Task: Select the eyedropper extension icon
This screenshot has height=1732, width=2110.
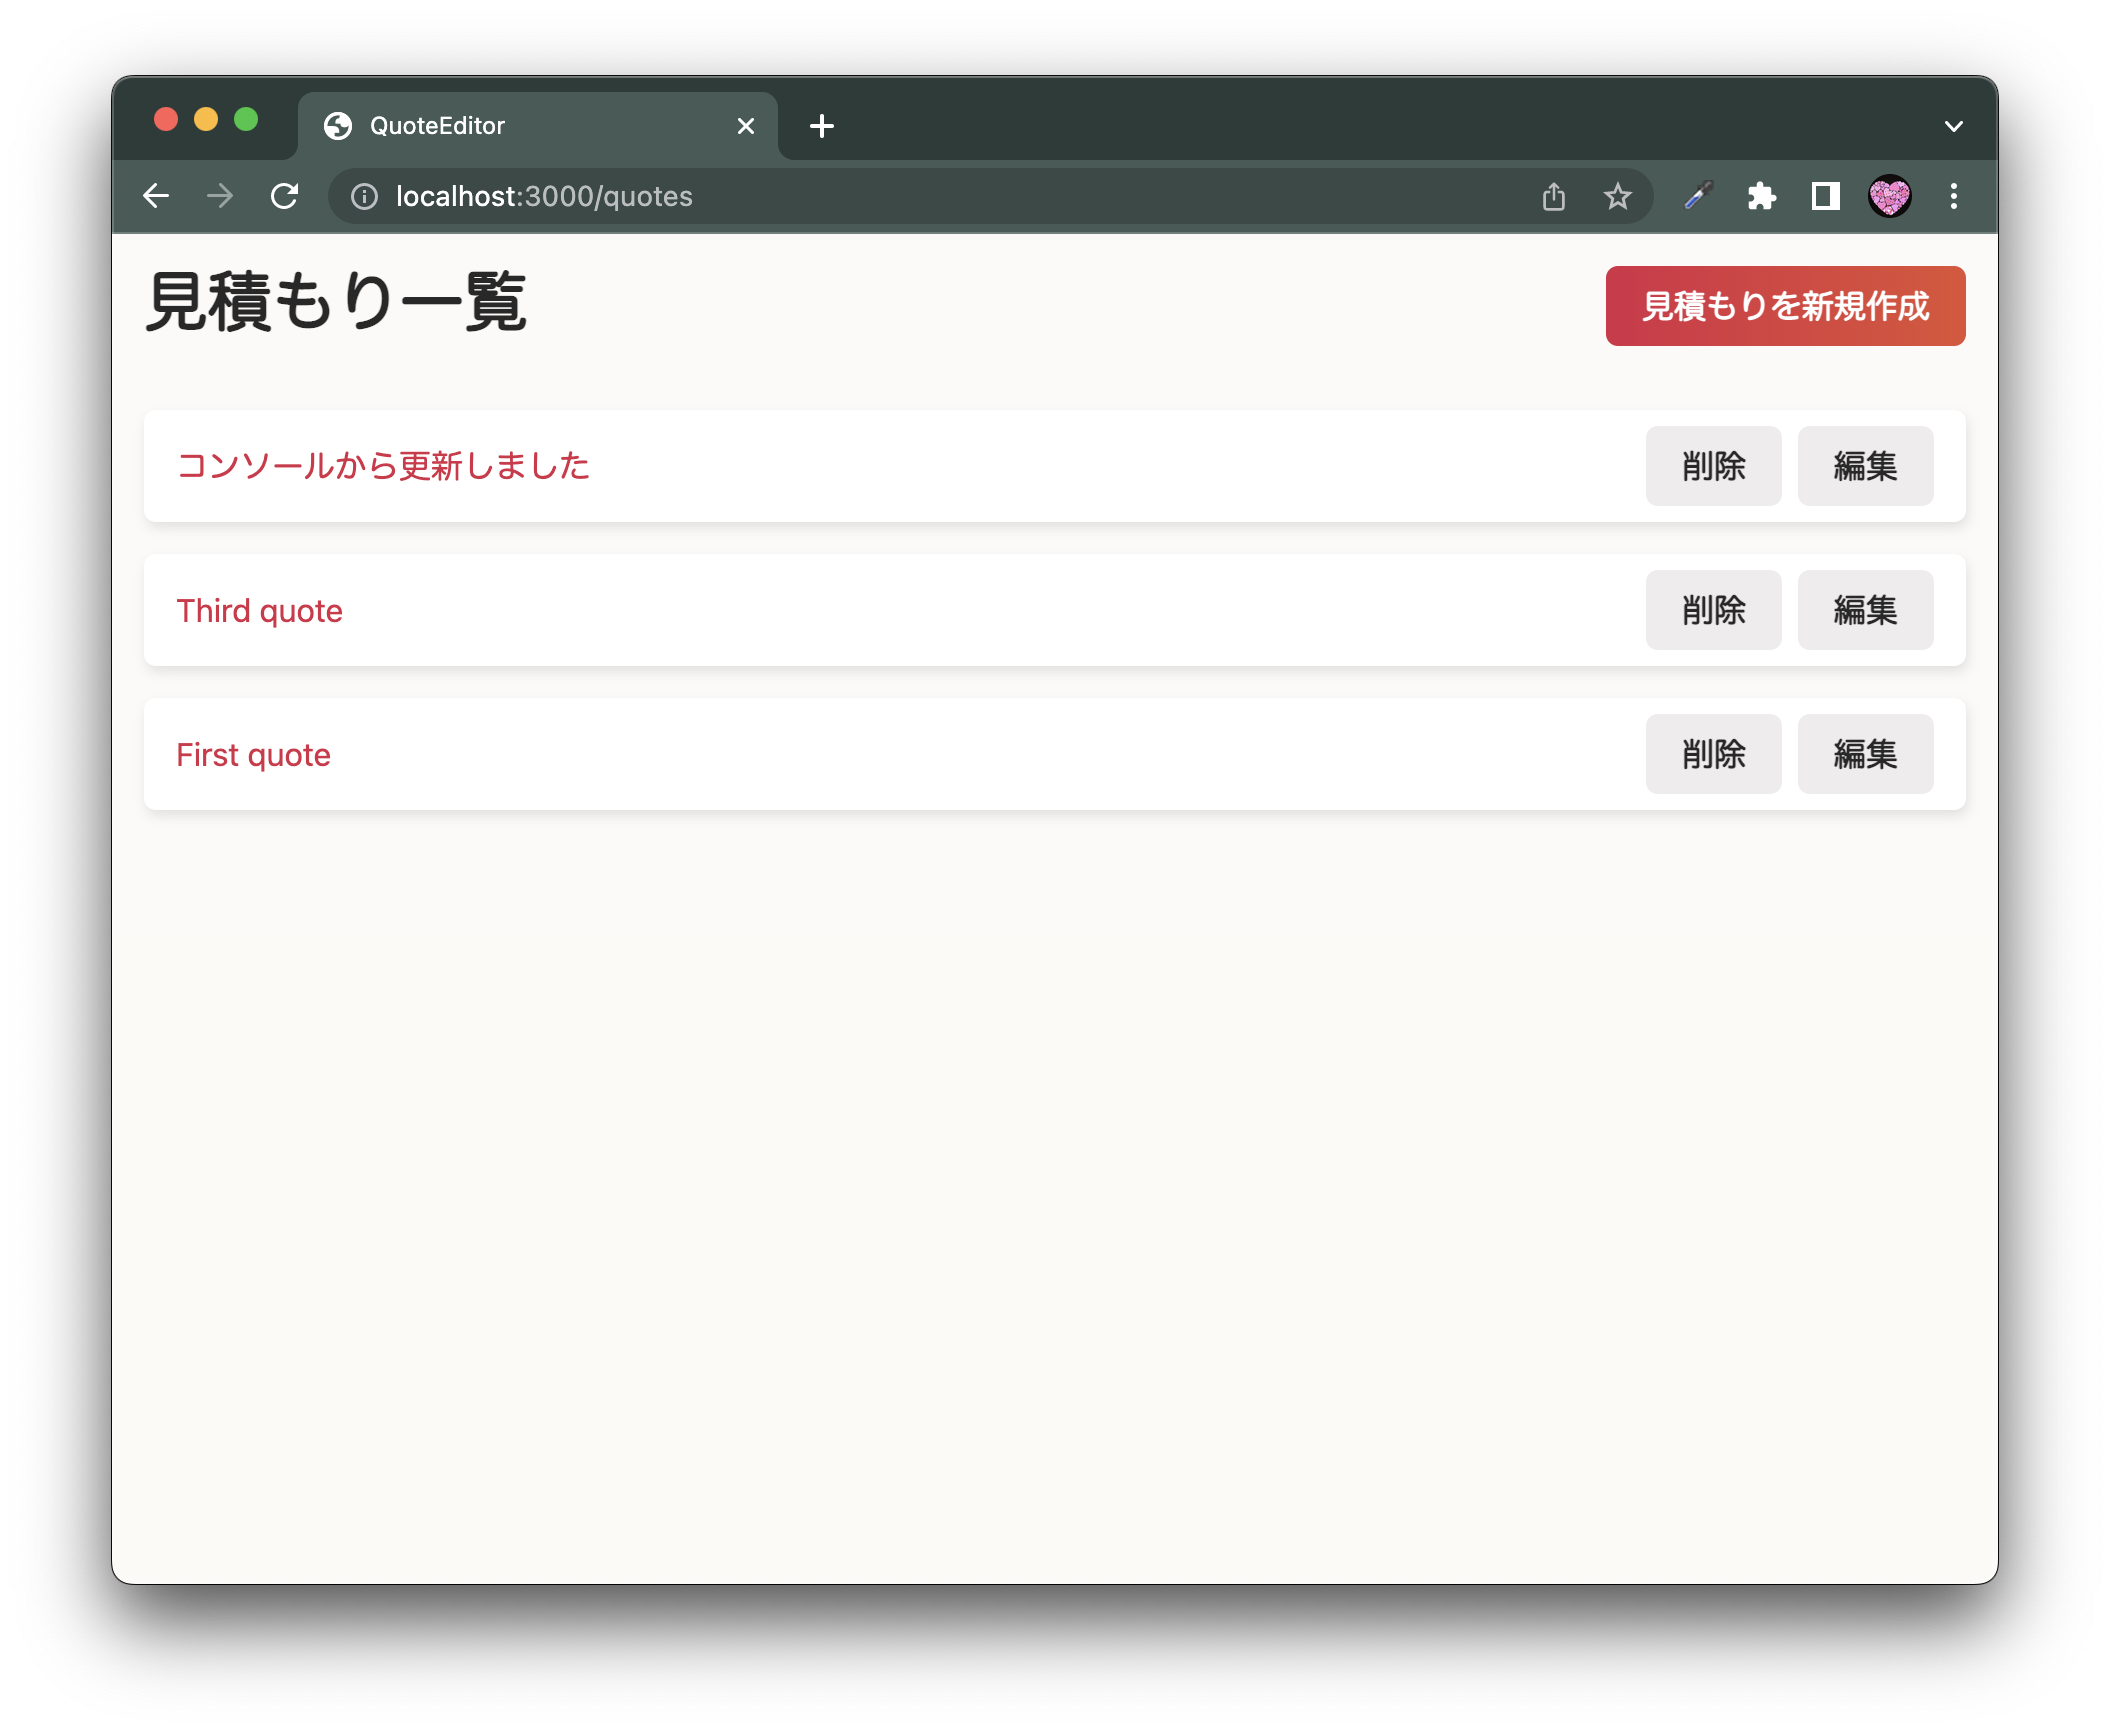Action: (1697, 196)
